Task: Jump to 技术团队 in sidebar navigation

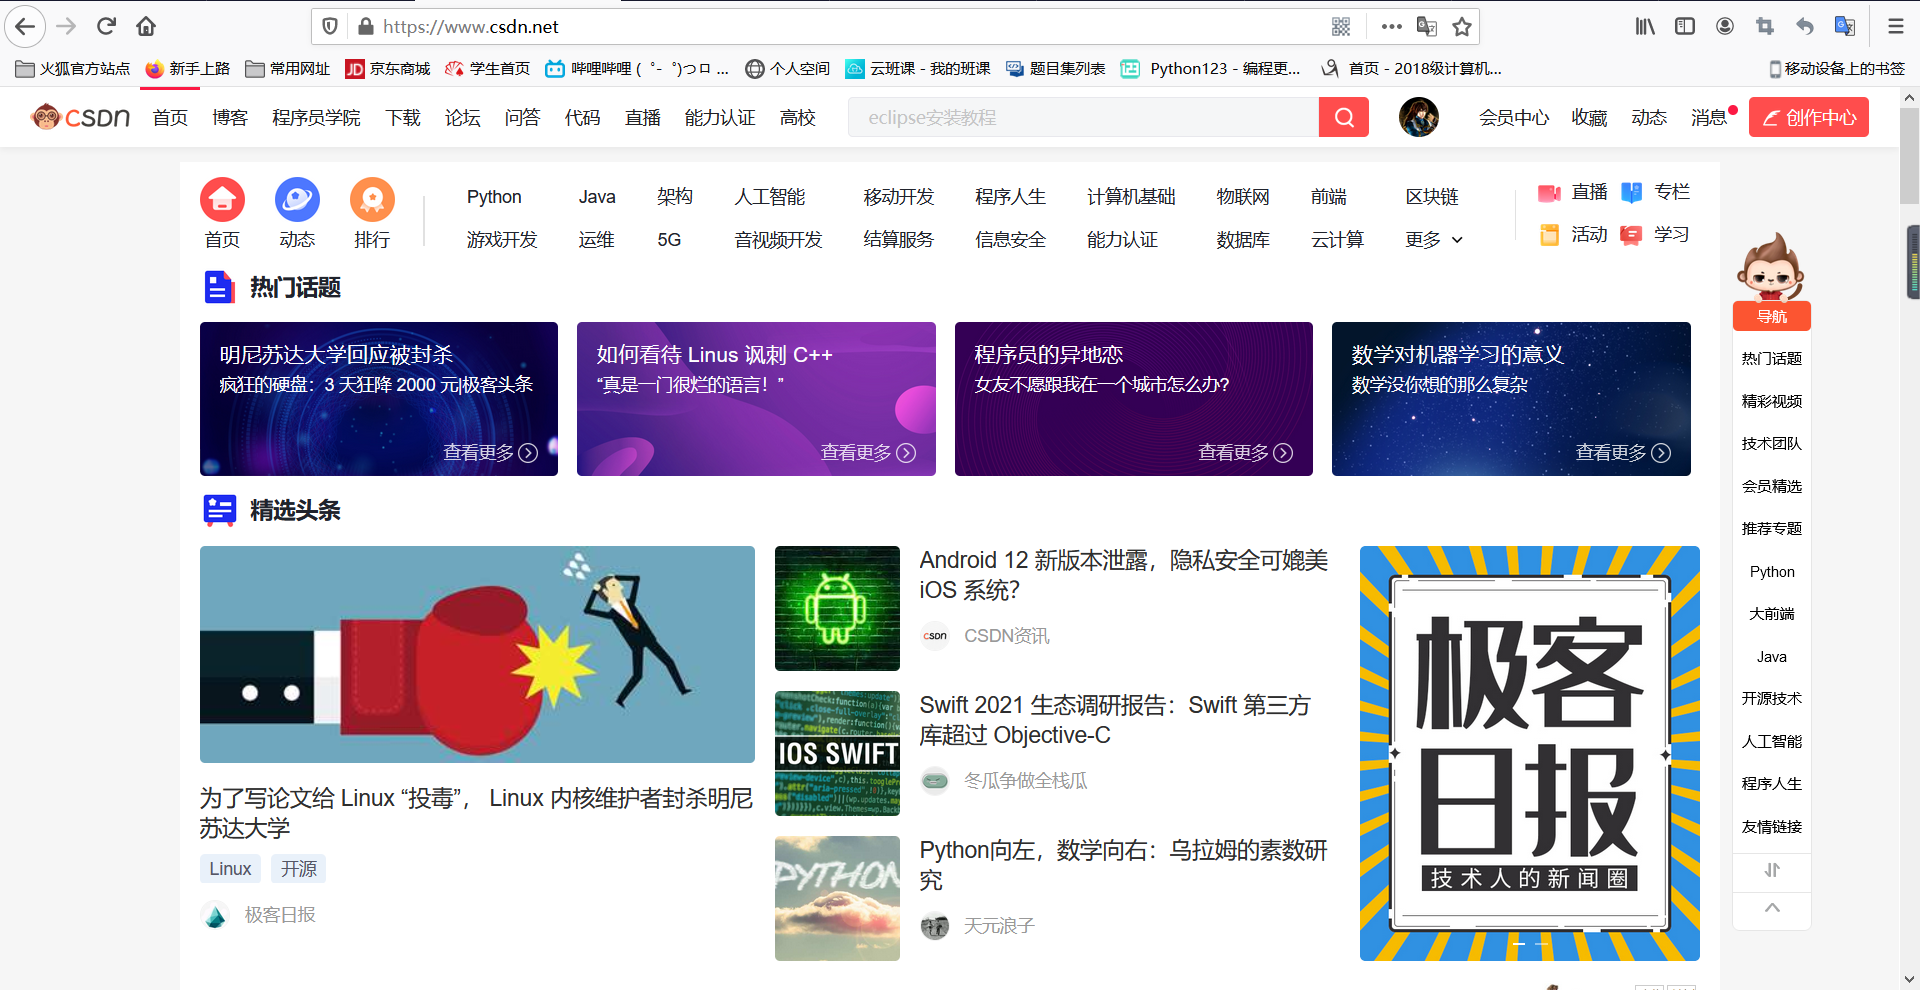Action: click(x=1772, y=444)
